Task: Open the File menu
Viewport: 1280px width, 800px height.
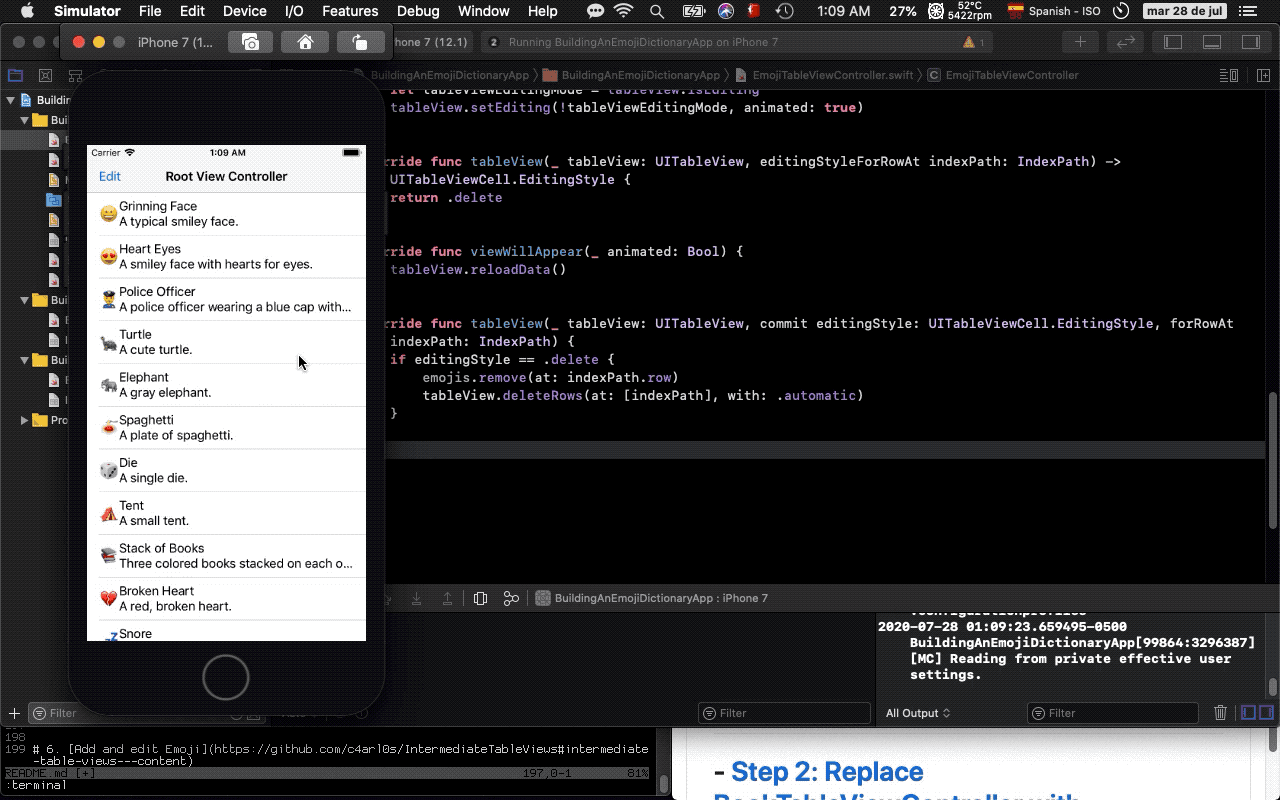Action: click(x=150, y=11)
